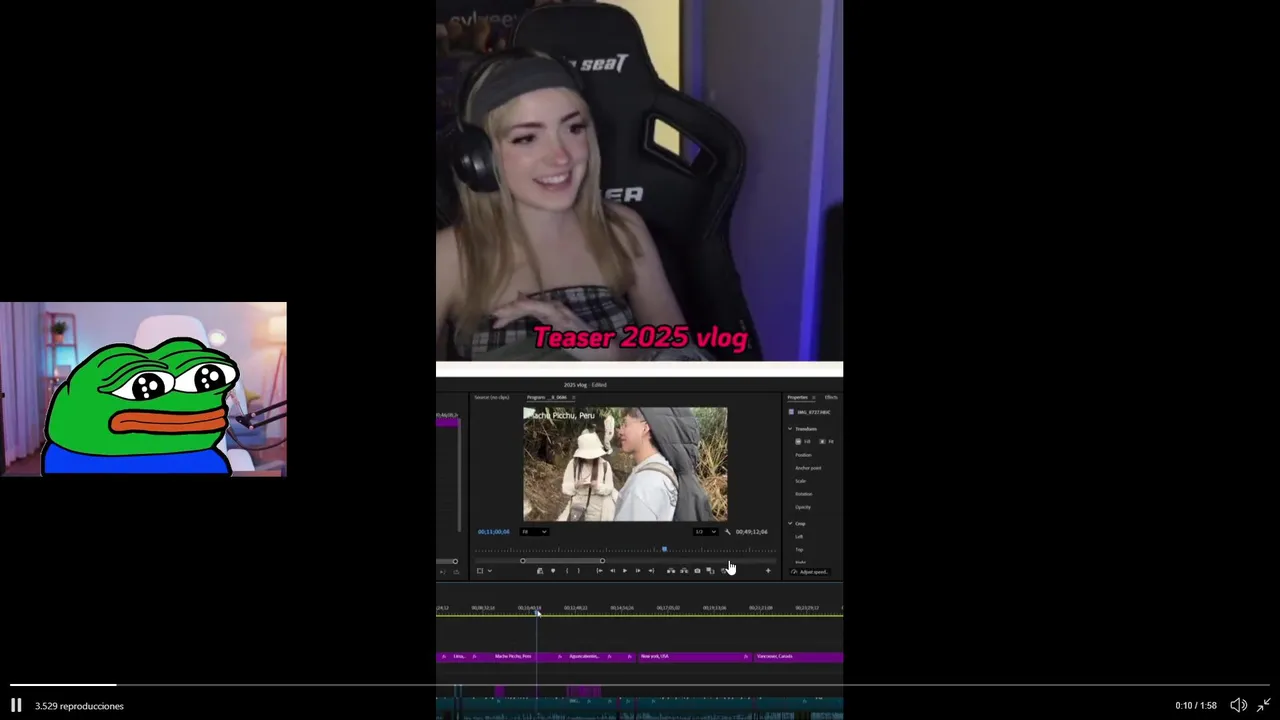This screenshot has width=1280, height=720.
Task: Click the Rotation property label
Action: click(803, 494)
